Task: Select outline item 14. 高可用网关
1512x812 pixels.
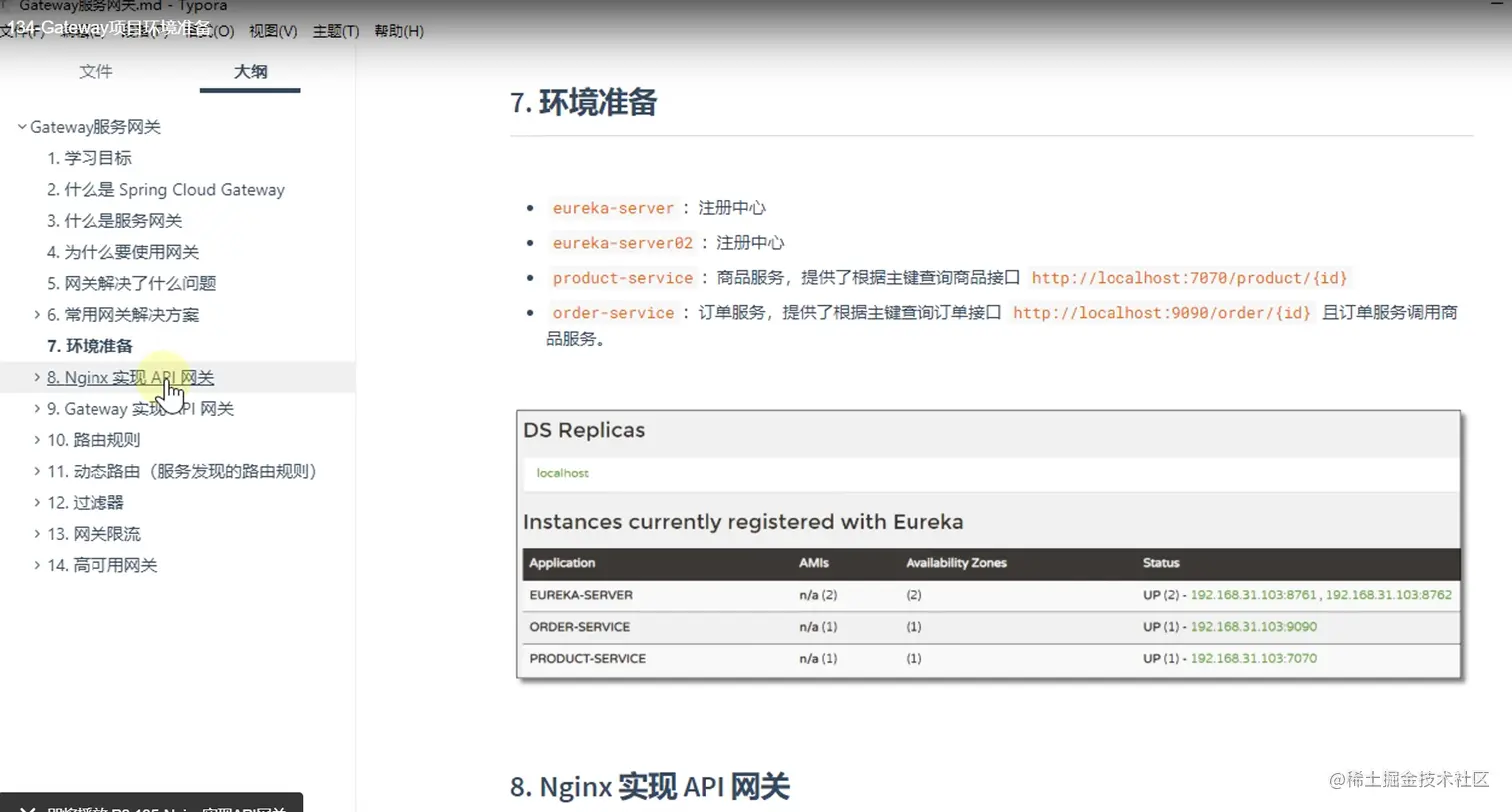Action: [x=102, y=565]
